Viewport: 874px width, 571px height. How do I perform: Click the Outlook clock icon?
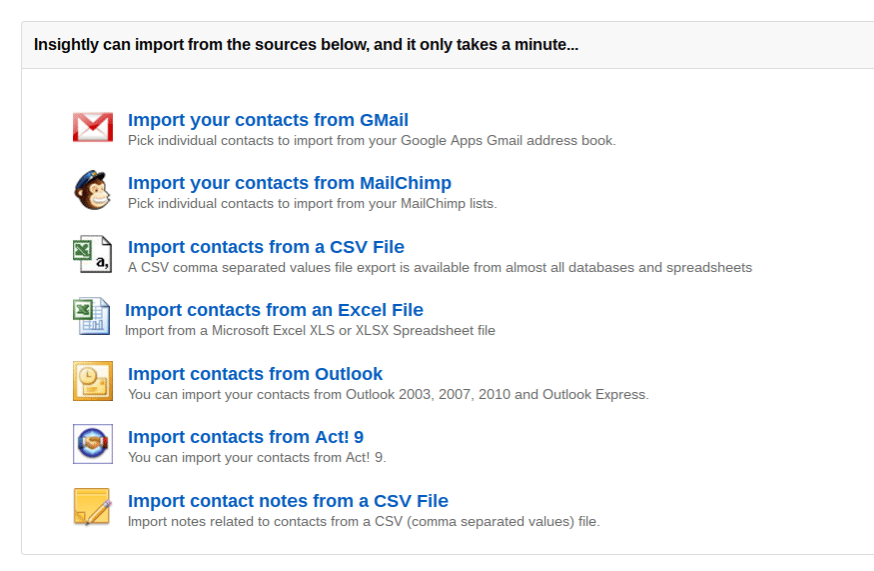[93, 381]
